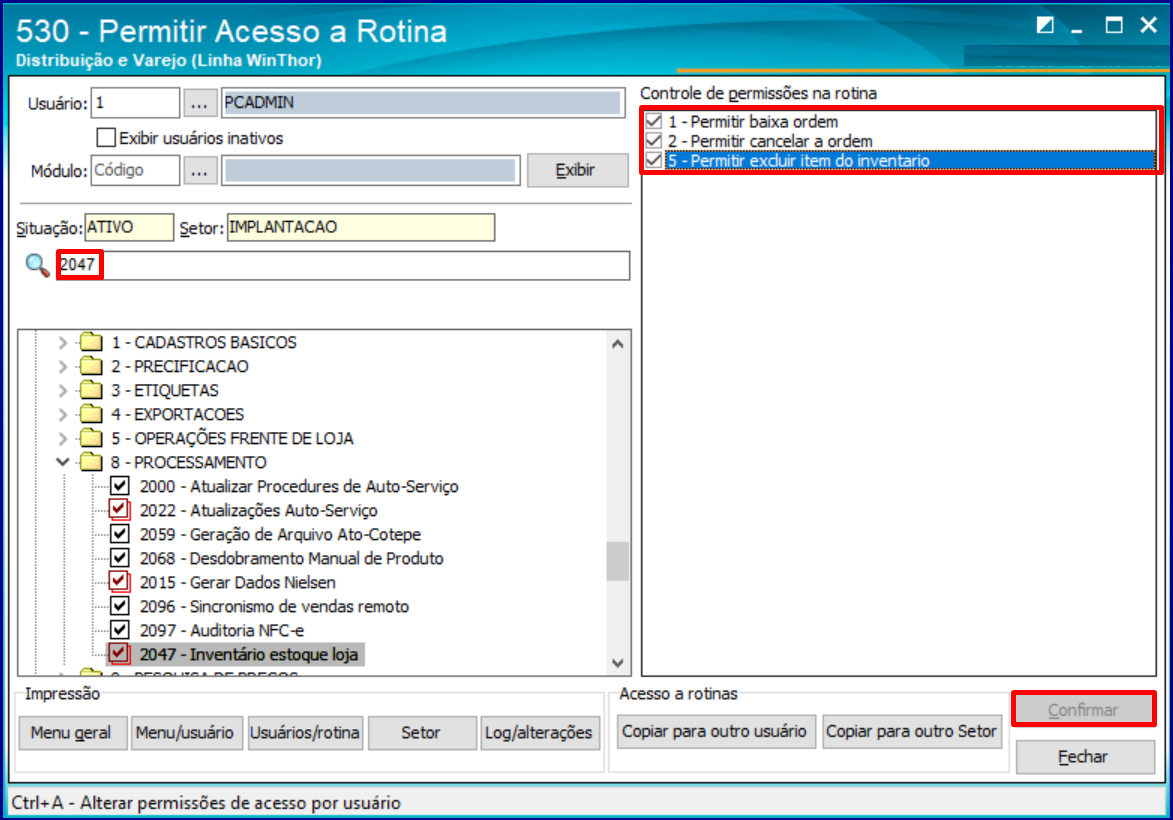Select tree row 2096 - Sincronismo de vendas remoto
Screen dimensions: 1173x820
(x=274, y=606)
